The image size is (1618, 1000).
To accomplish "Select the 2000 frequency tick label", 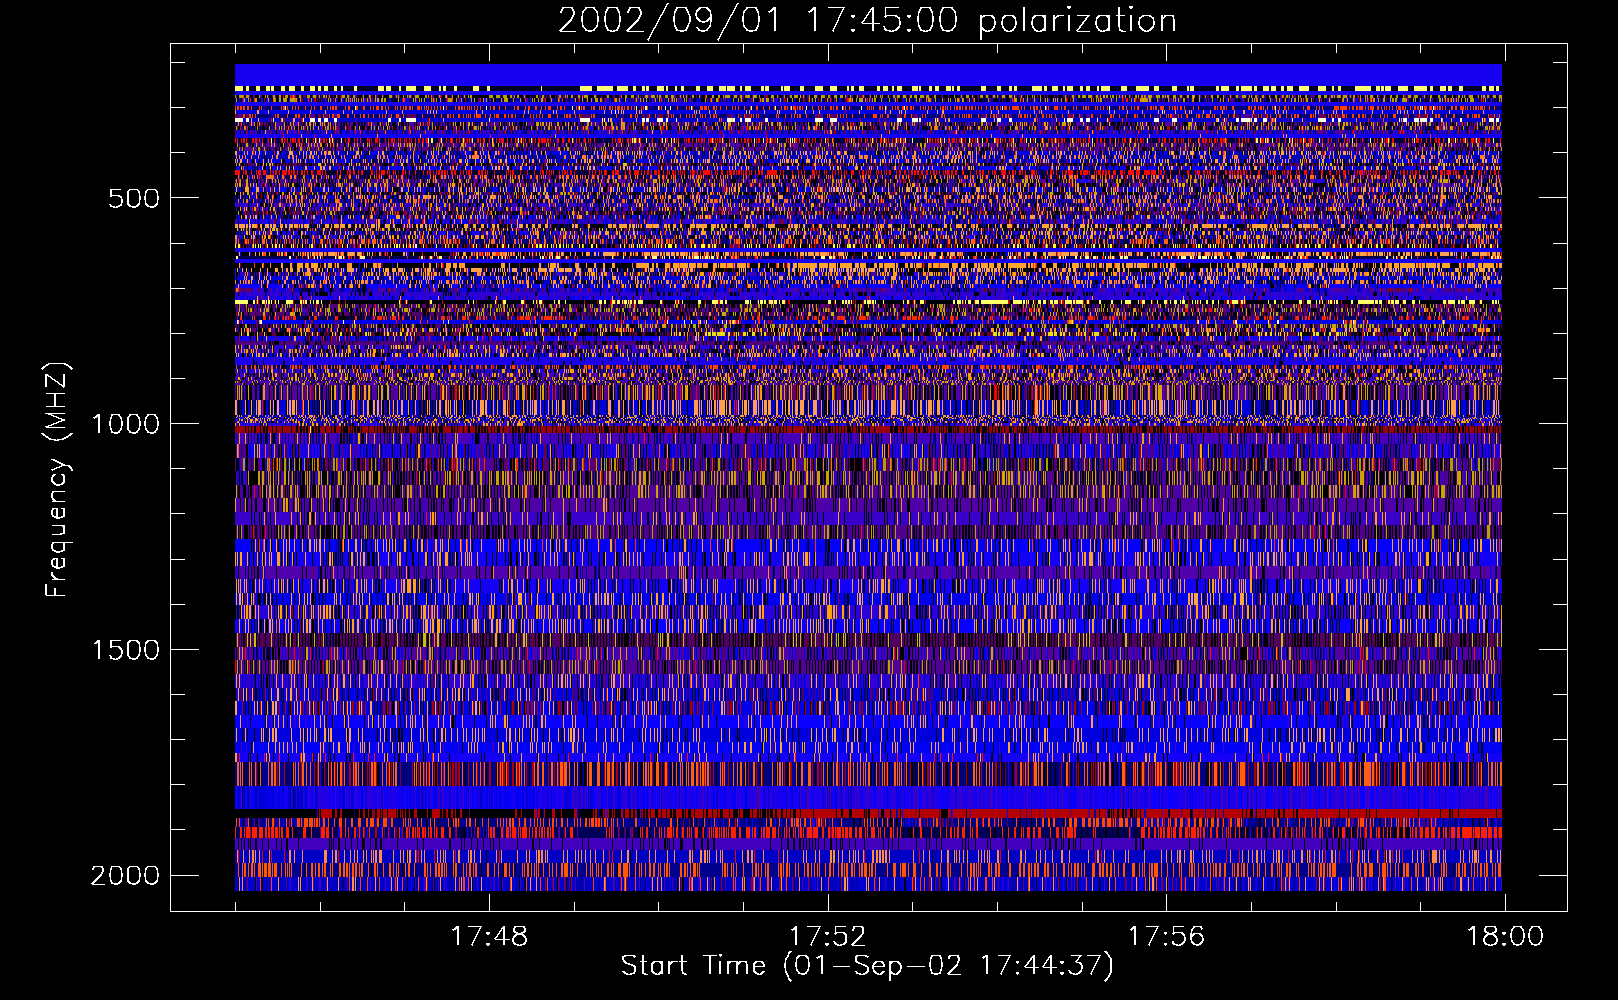I will coord(125,876).
